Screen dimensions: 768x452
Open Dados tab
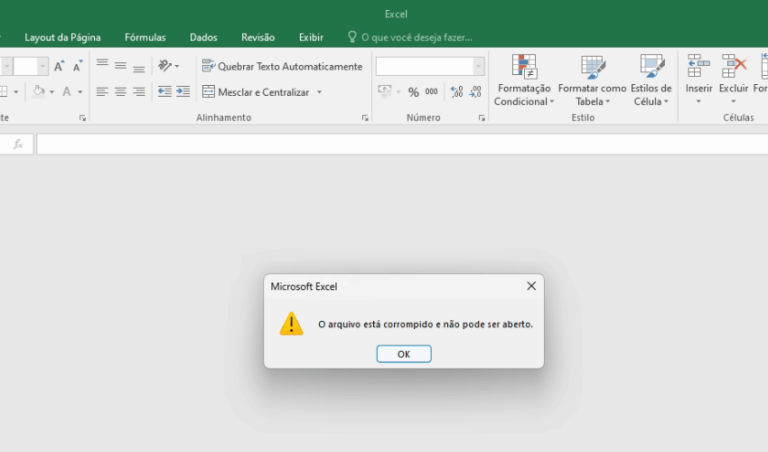pos(203,37)
